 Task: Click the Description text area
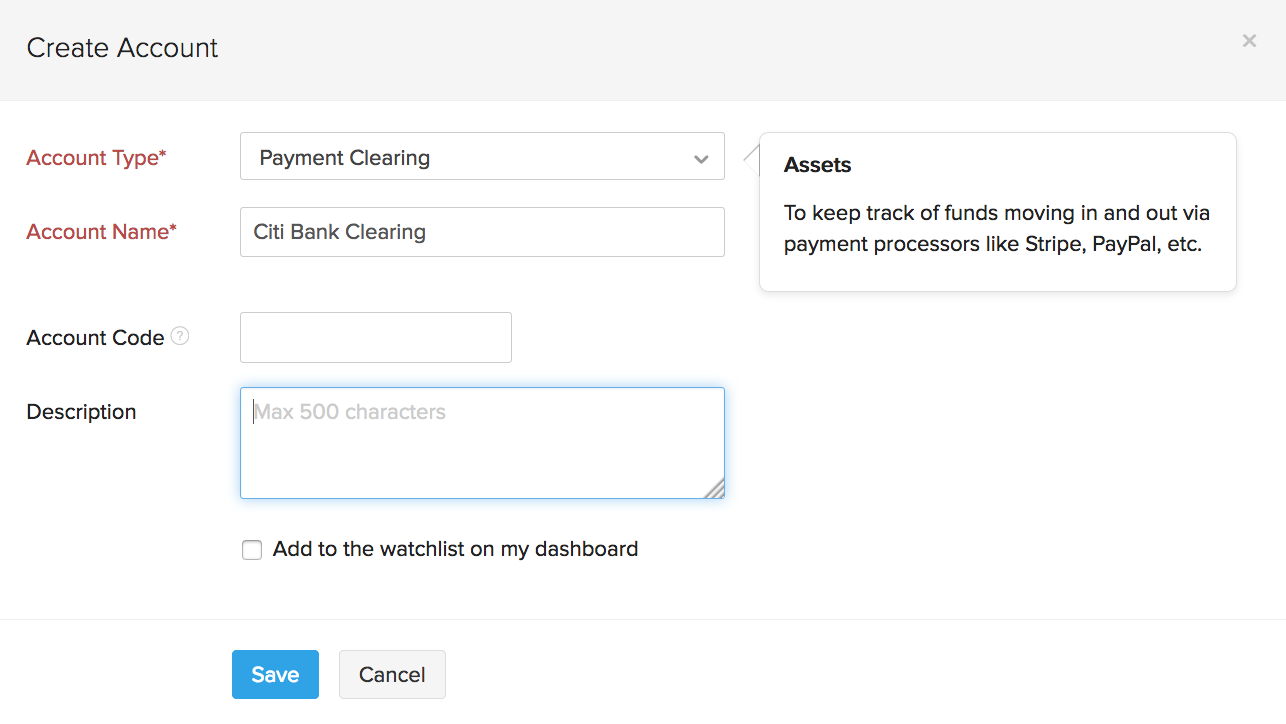482,441
